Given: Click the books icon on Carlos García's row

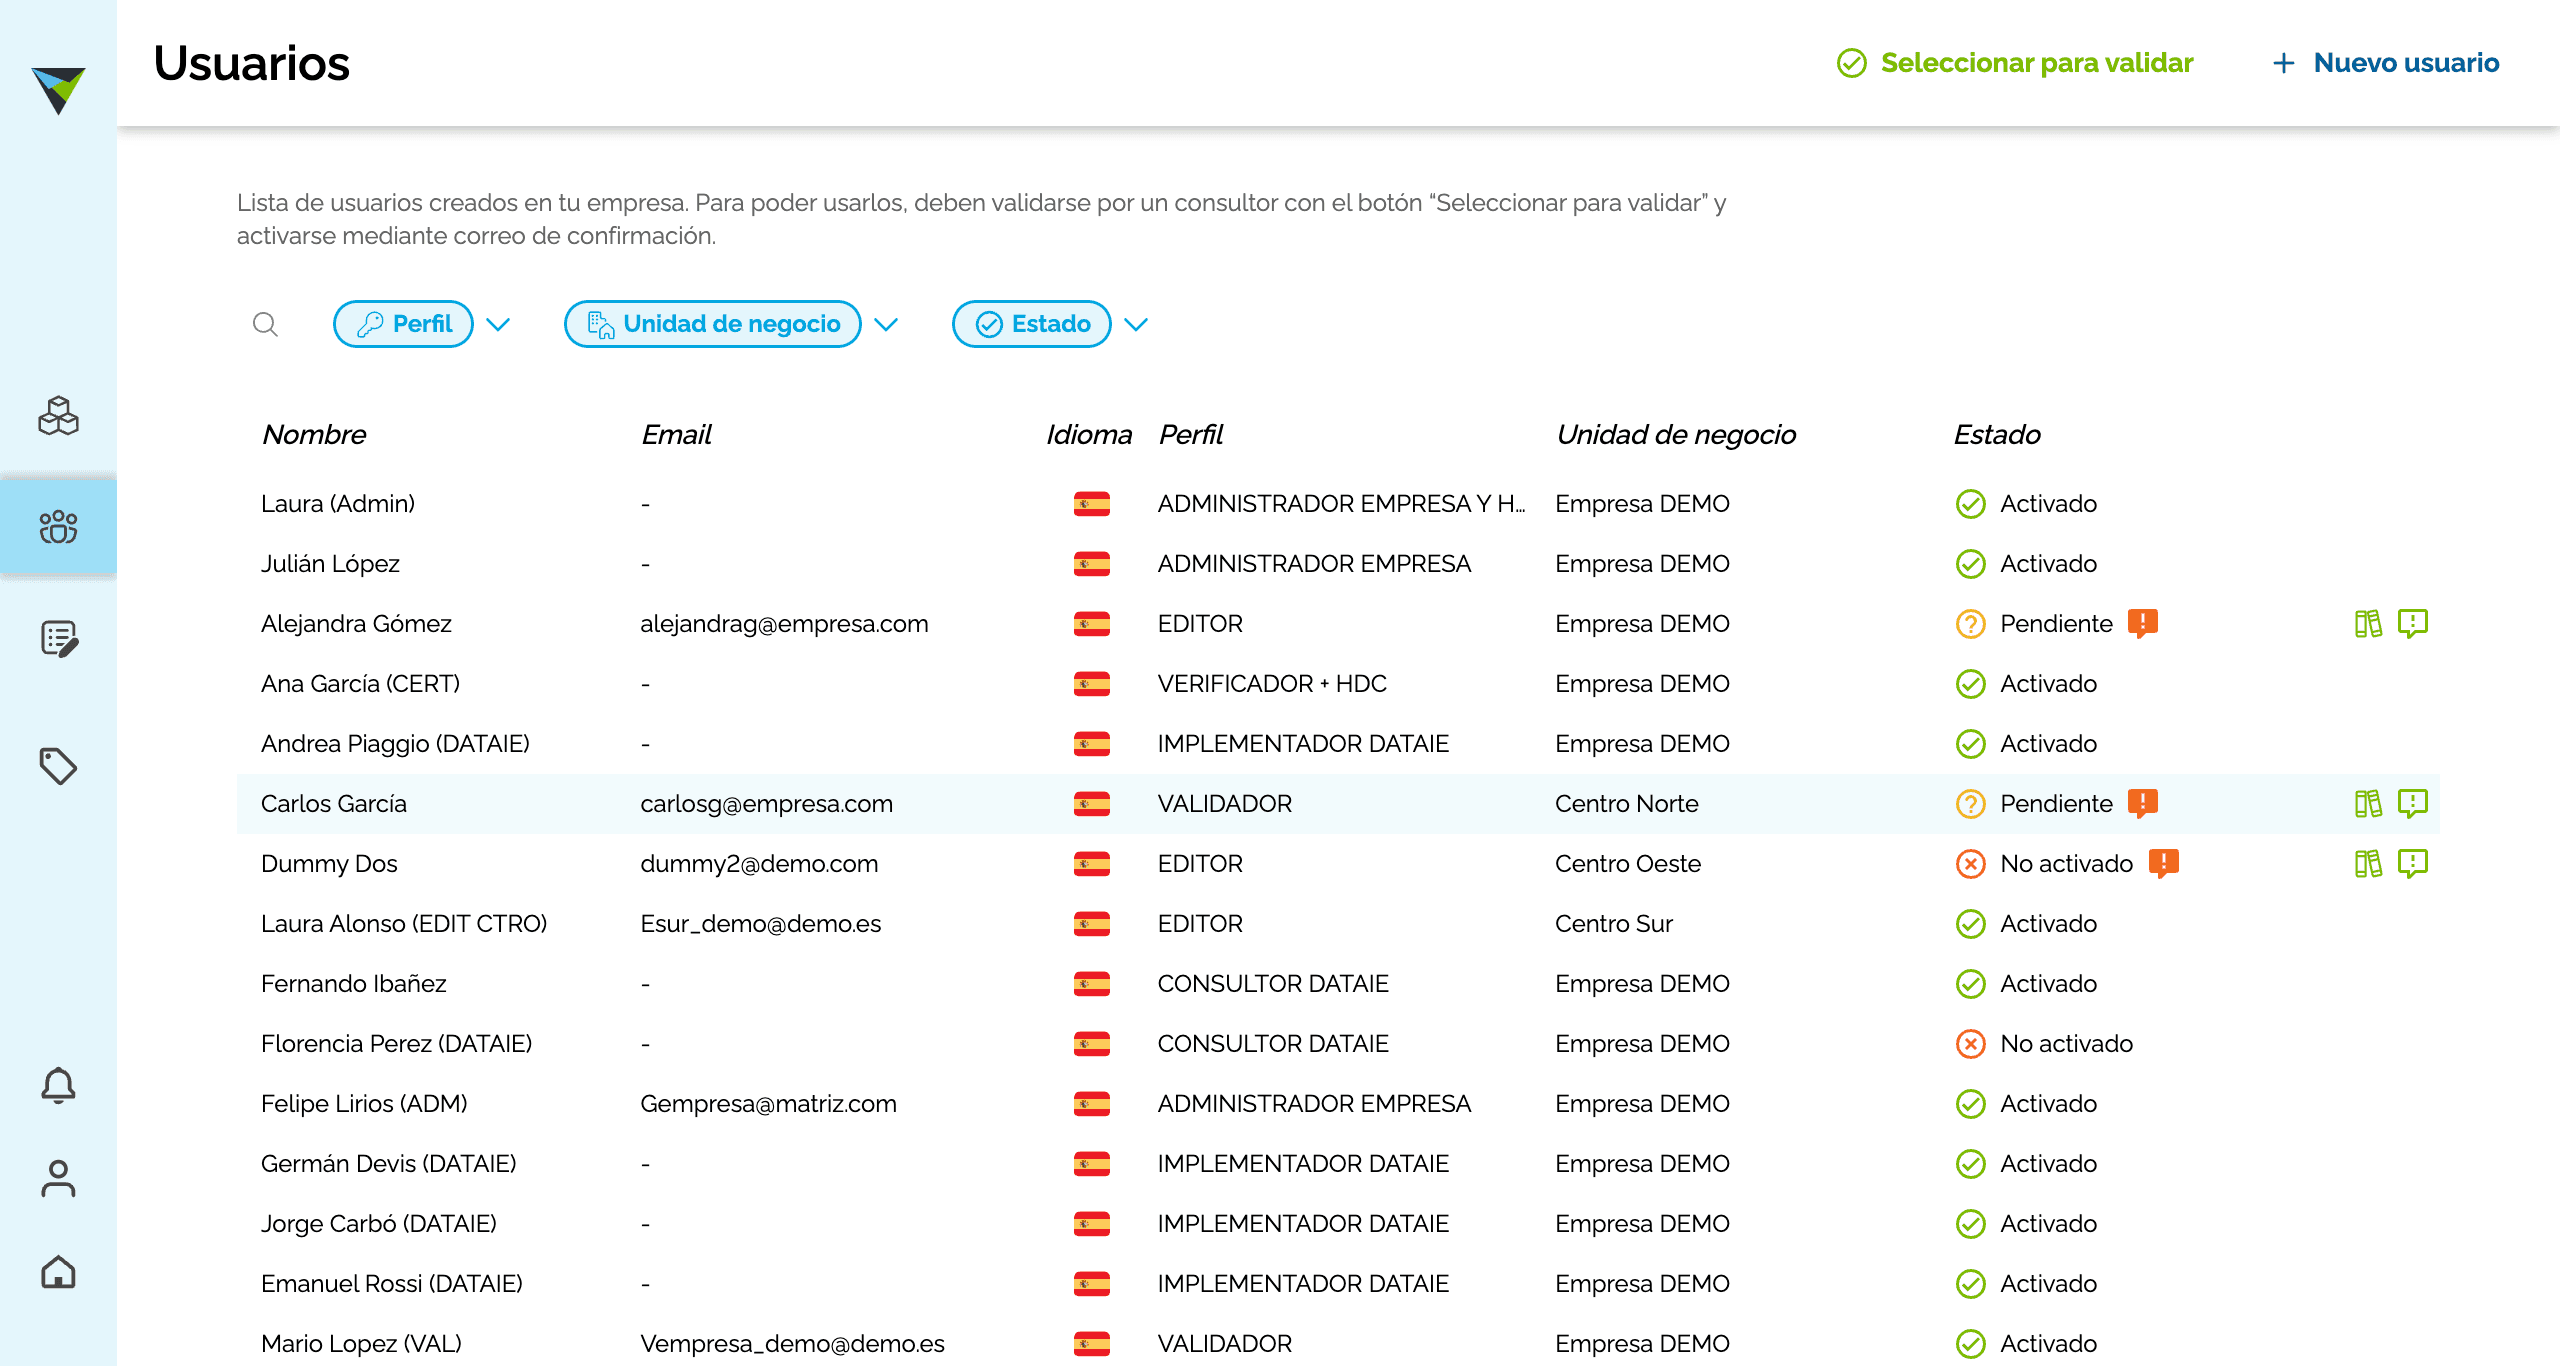Looking at the screenshot, I should pos(2368,804).
